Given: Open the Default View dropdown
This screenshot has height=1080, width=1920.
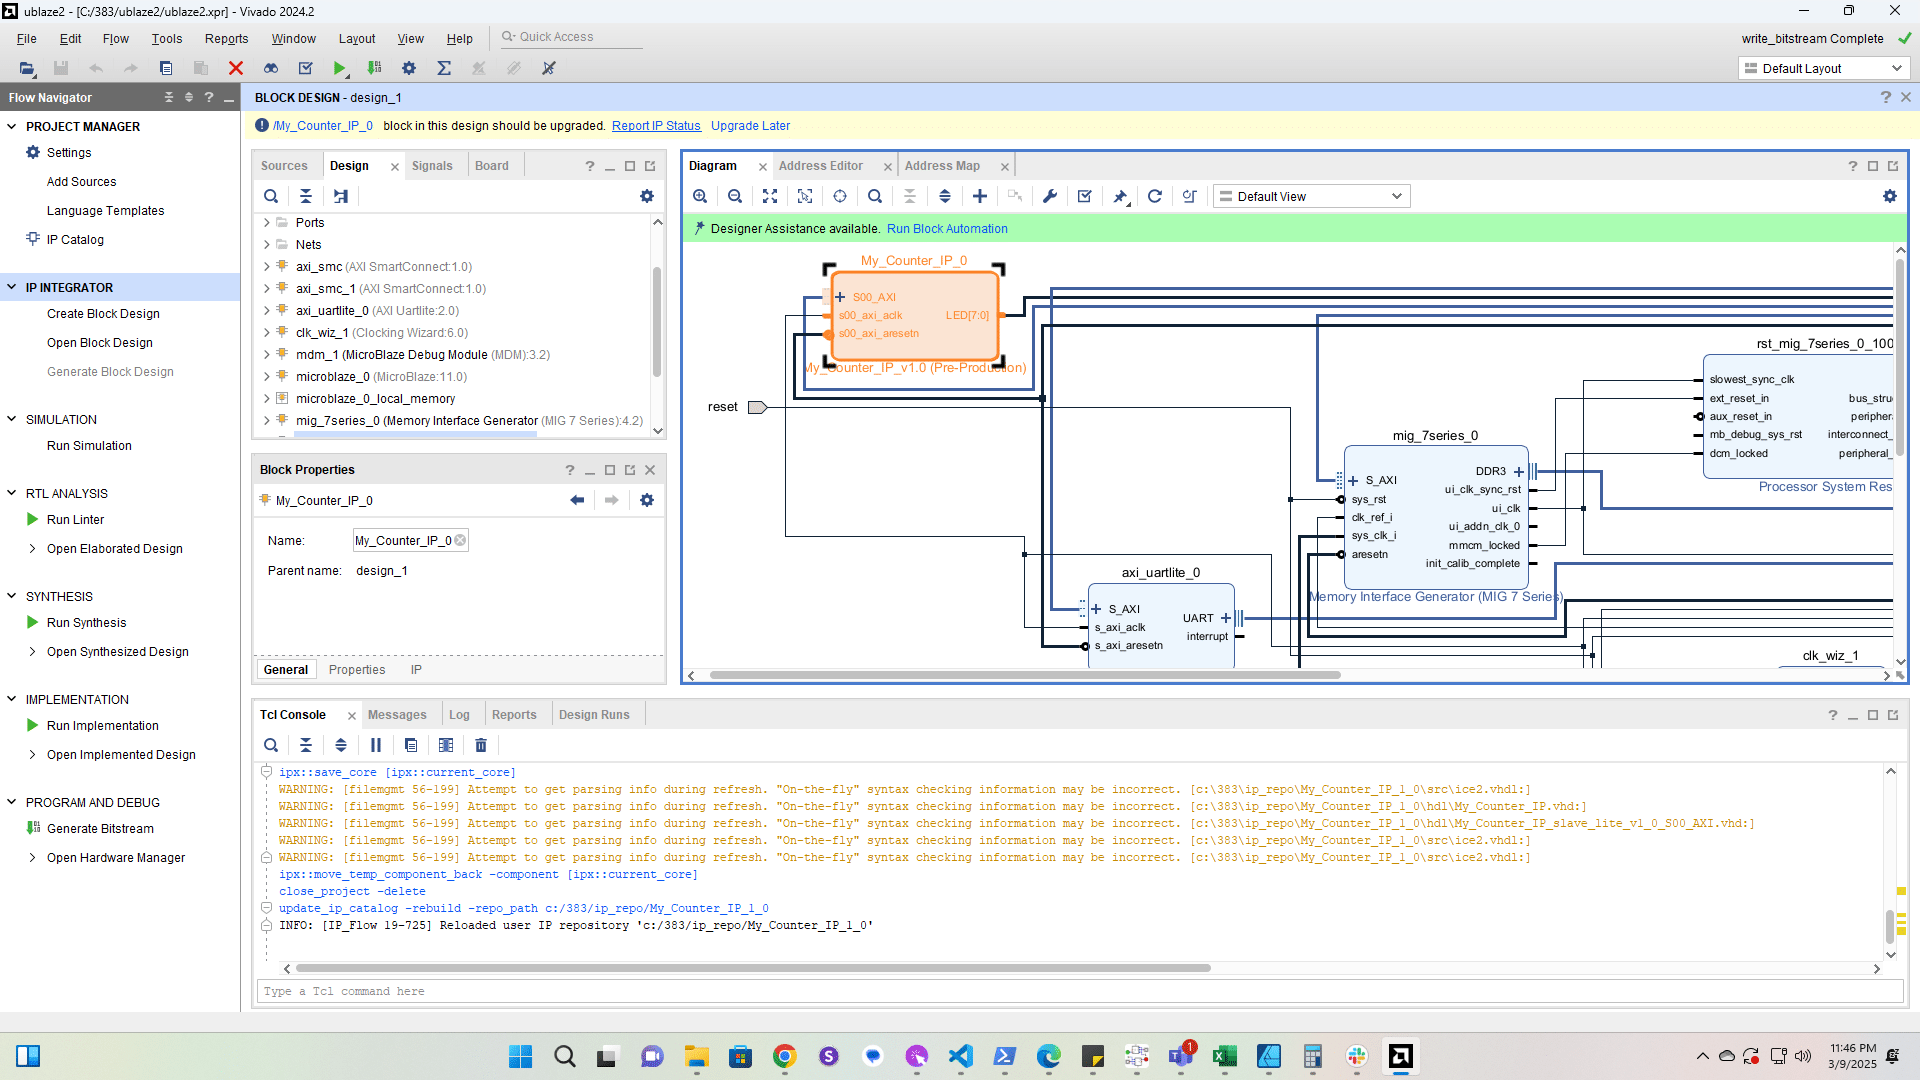Looking at the screenshot, I should 1311,196.
